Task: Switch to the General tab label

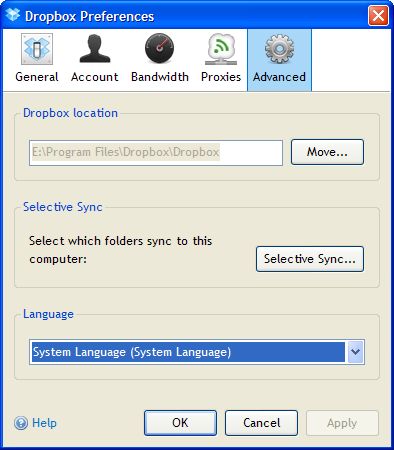Action: [x=37, y=77]
